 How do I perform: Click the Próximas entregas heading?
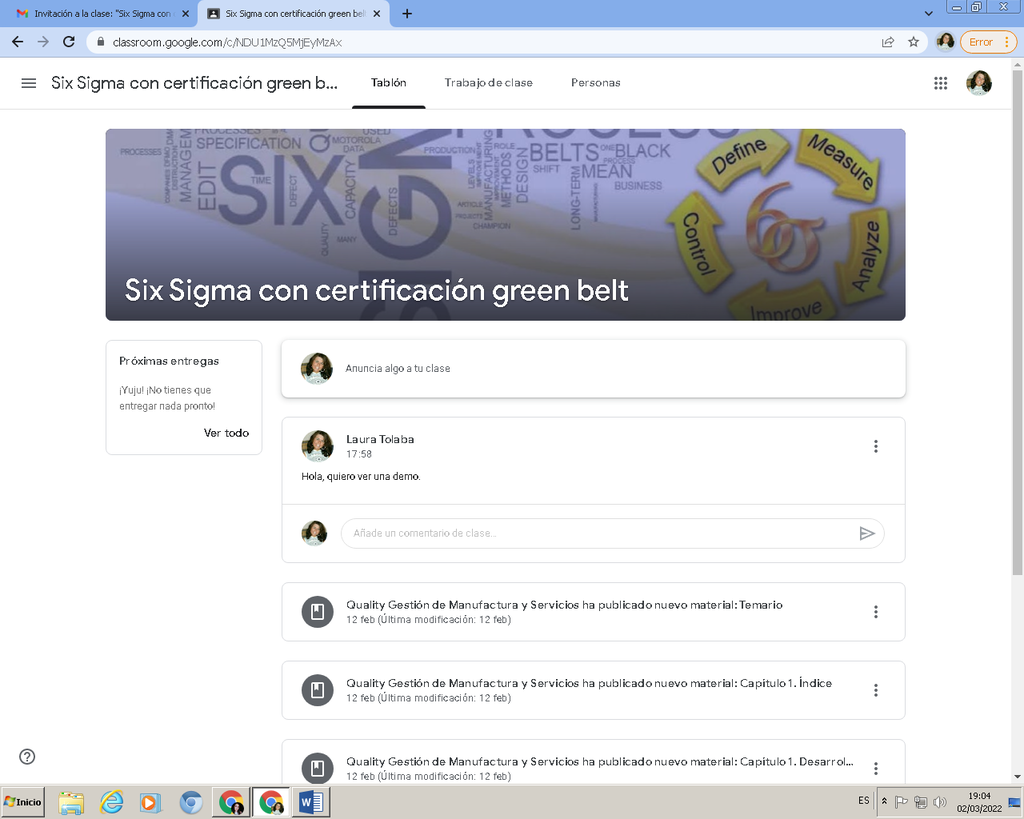pos(169,361)
